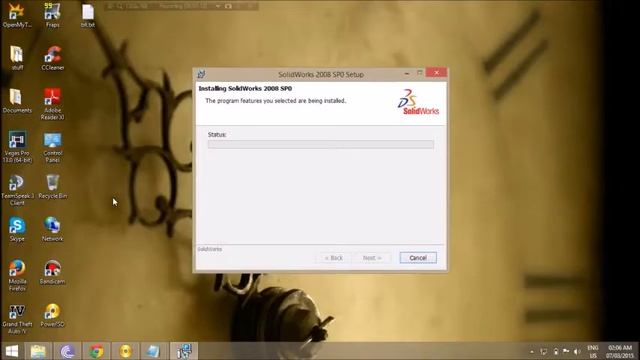Screen dimensions: 640x360
Task: Open the PowerISO desktop shortcut
Action: (x=53, y=315)
